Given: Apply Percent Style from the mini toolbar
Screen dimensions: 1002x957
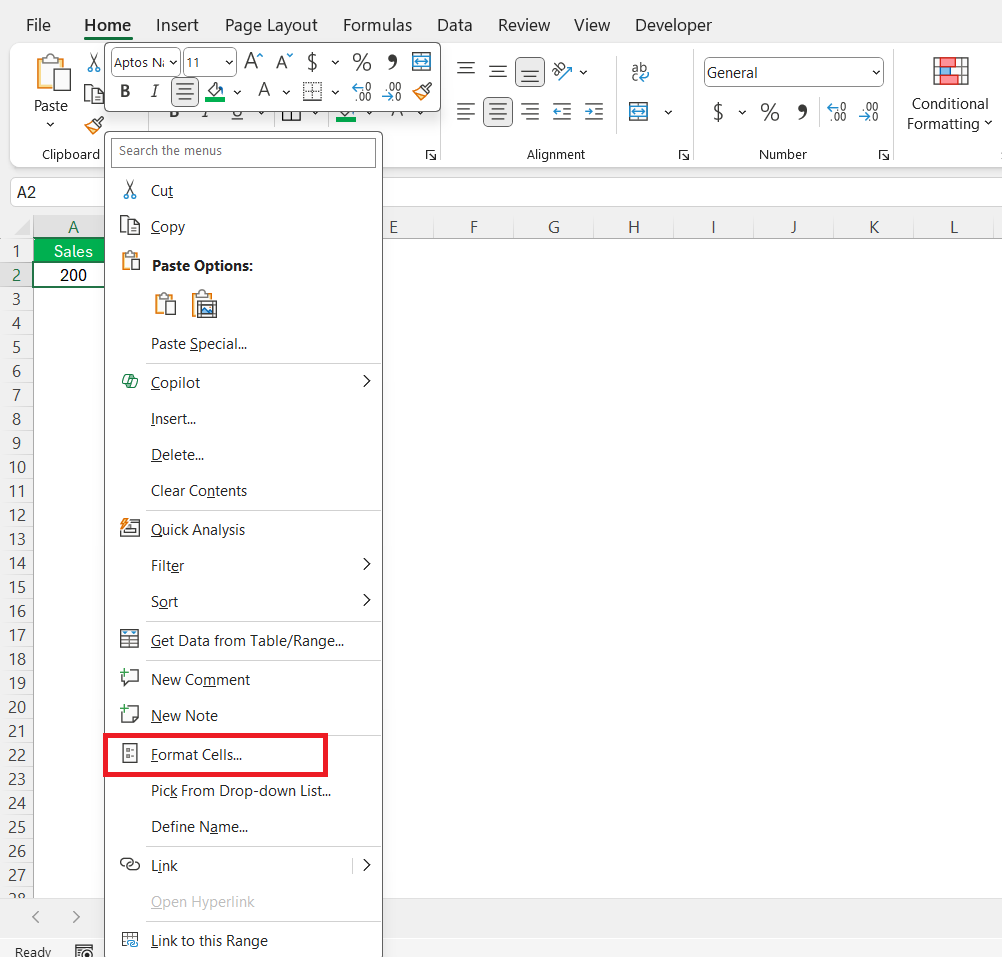Looking at the screenshot, I should click(362, 62).
